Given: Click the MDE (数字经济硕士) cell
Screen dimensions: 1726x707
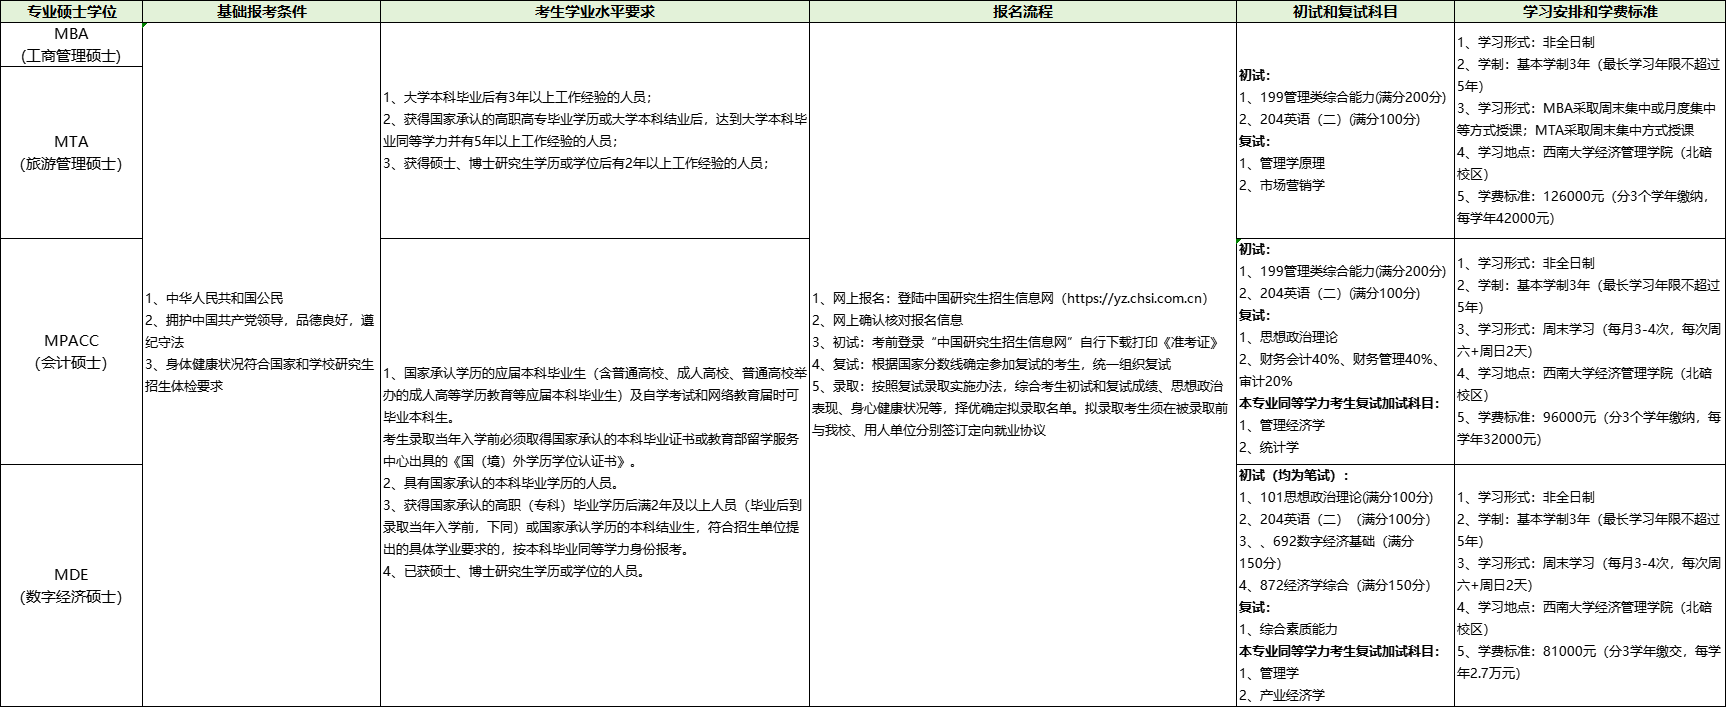Looking at the screenshot, I should (x=71, y=585).
